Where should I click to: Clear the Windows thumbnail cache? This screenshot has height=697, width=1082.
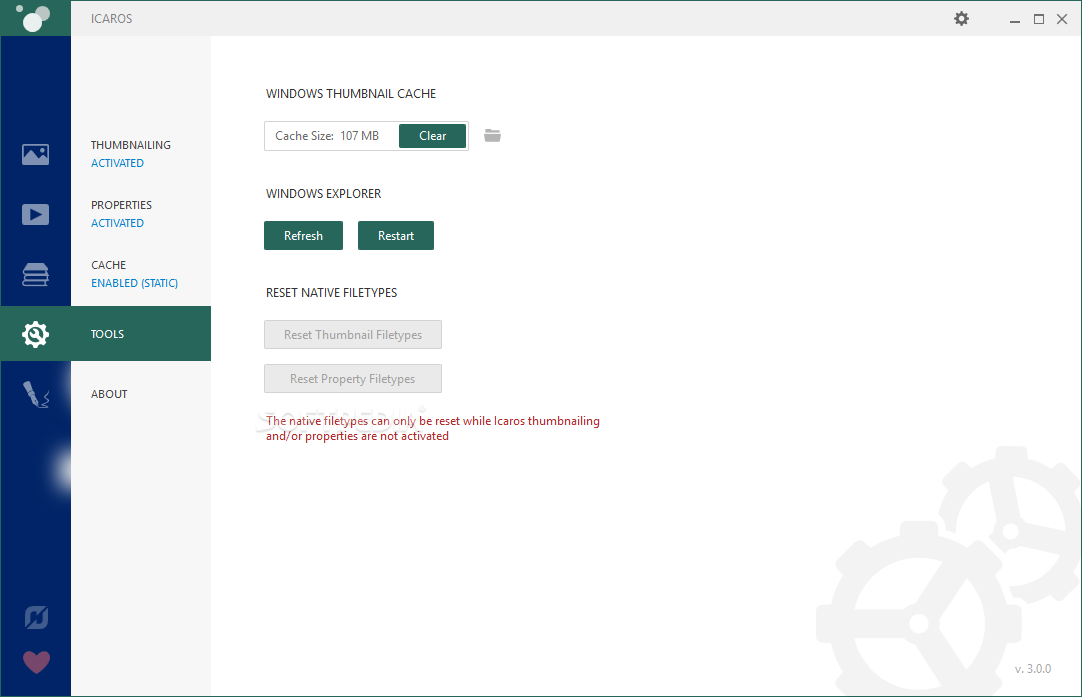(x=432, y=136)
